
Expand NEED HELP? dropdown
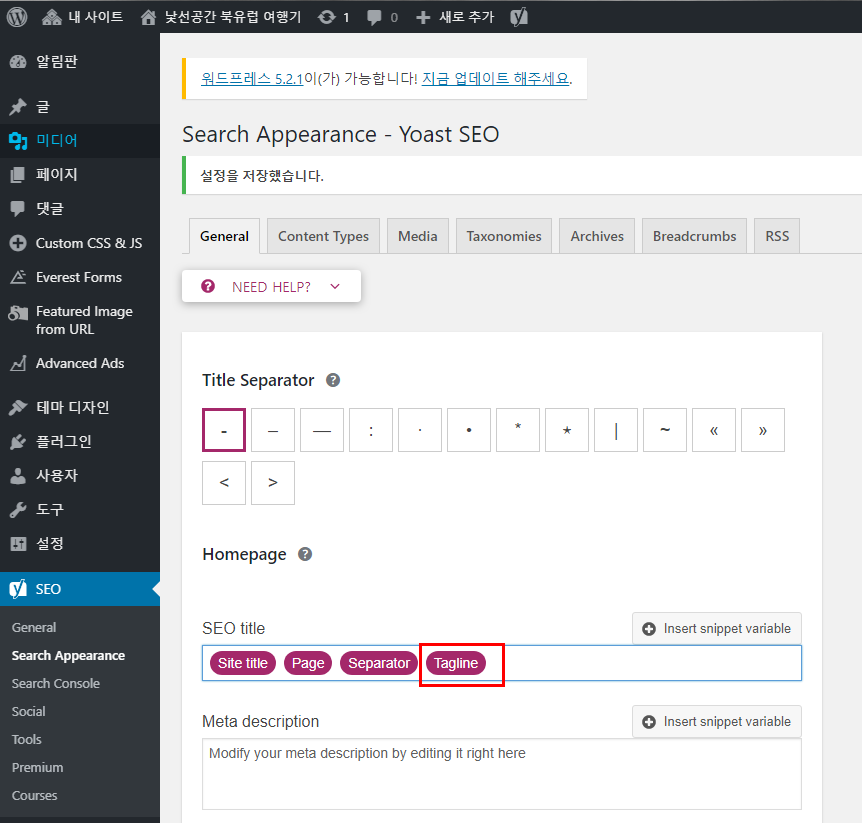tap(272, 286)
